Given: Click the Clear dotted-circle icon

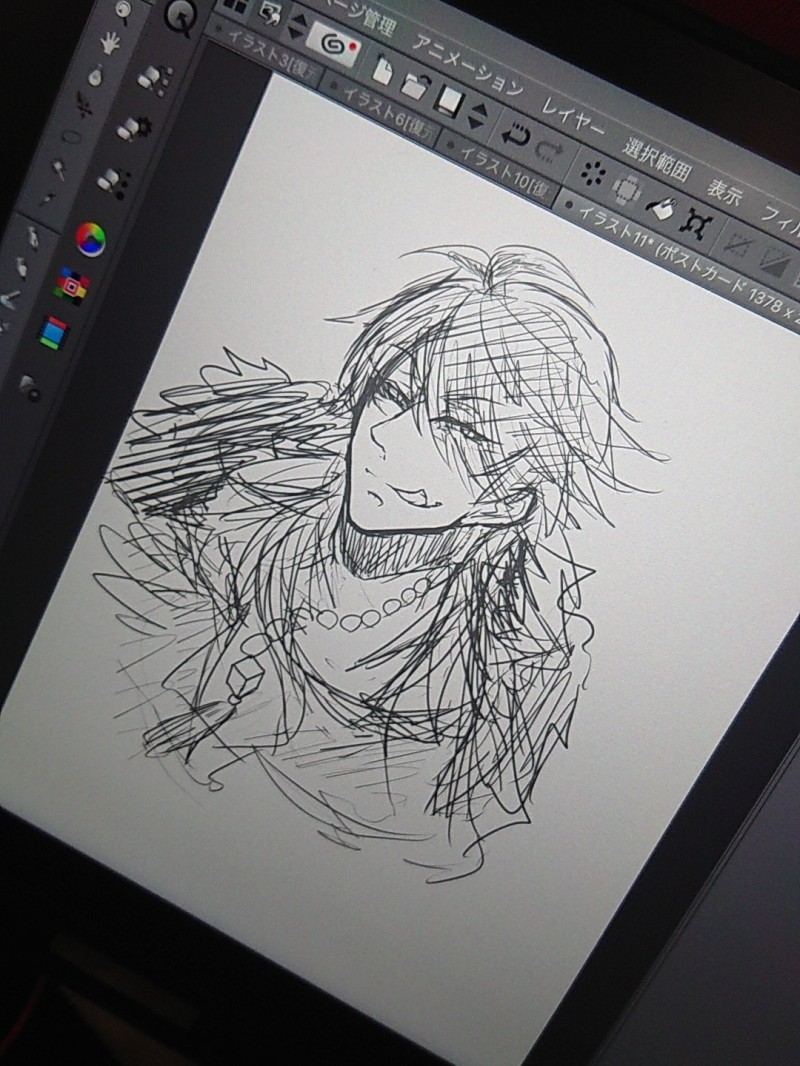Looking at the screenshot, I should click(x=593, y=175).
